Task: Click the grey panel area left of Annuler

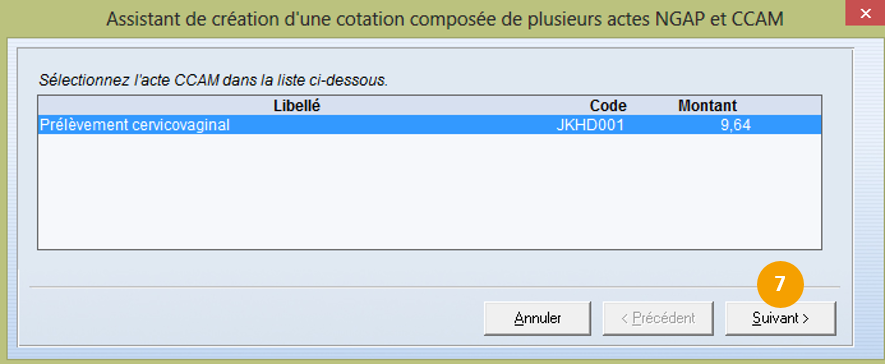Action: (254, 318)
